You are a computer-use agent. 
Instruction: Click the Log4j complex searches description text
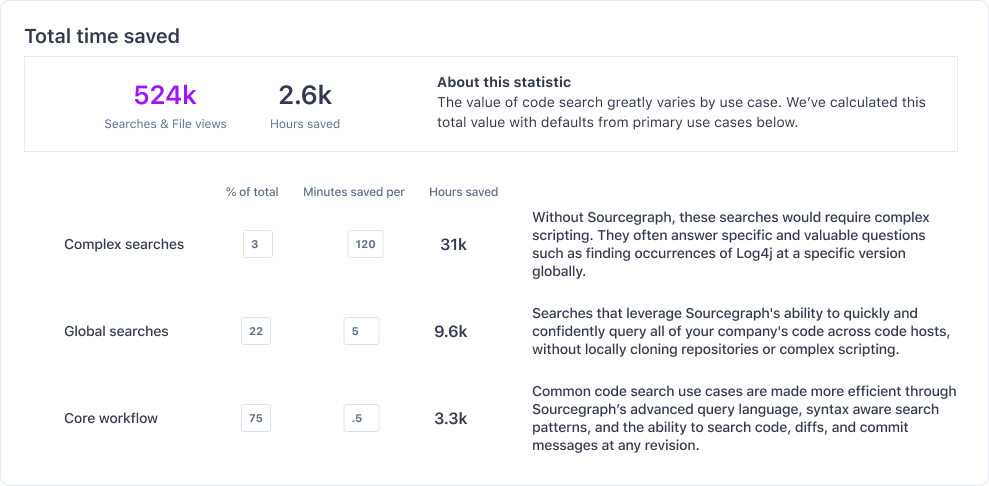point(730,244)
